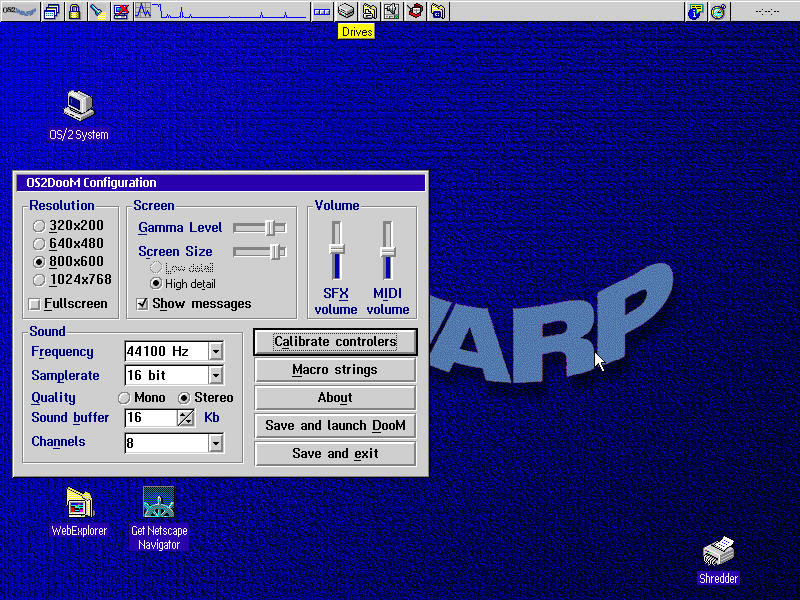800x600 pixels.
Task: Open the Shredder desktop icon
Action: [x=718, y=551]
